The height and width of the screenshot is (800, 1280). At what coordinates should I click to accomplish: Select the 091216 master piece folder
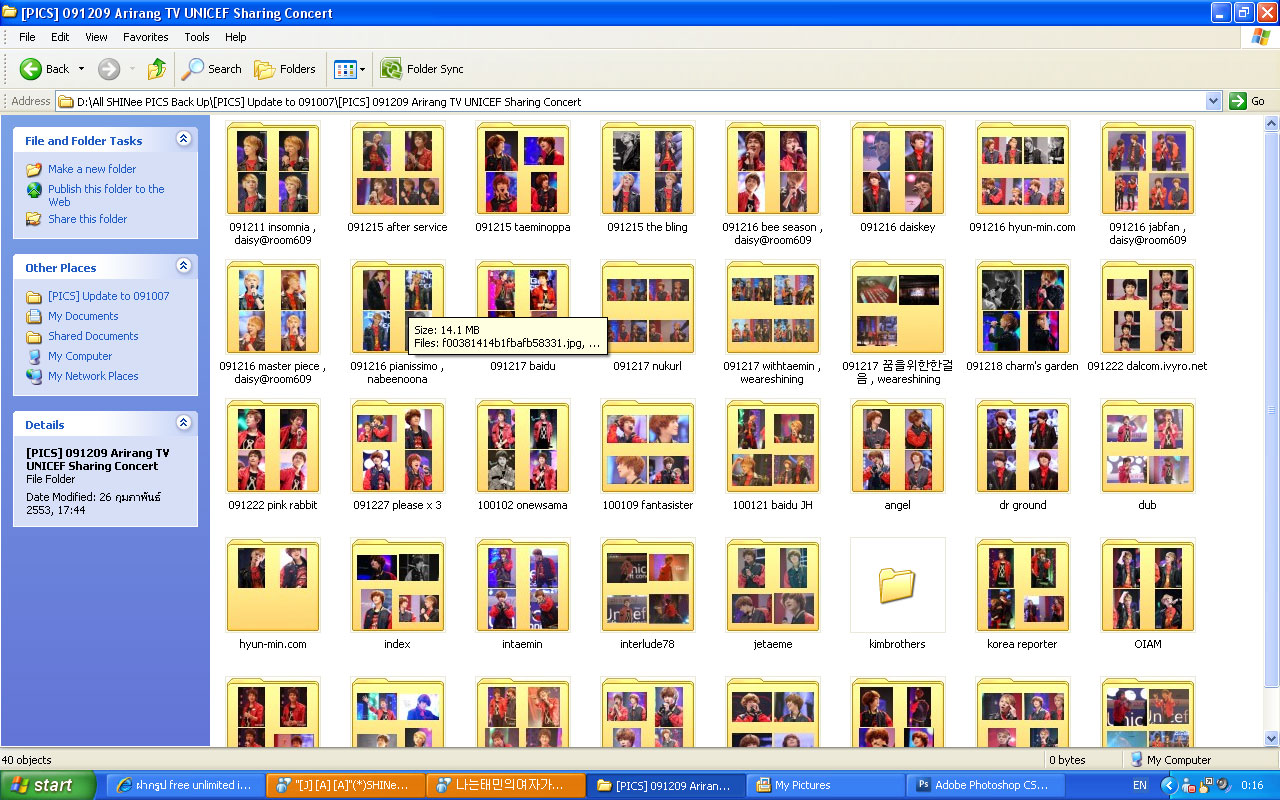(x=273, y=308)
